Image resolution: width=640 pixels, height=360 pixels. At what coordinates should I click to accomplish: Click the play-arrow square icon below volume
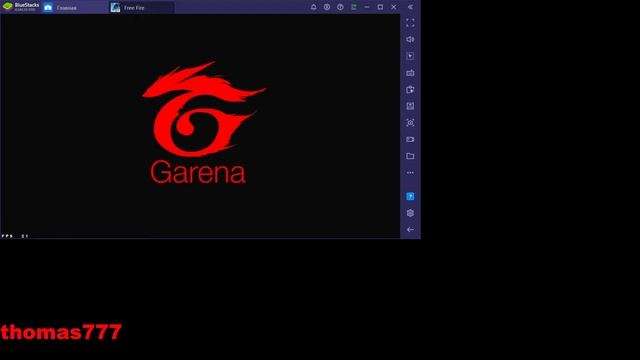(410, 56)
